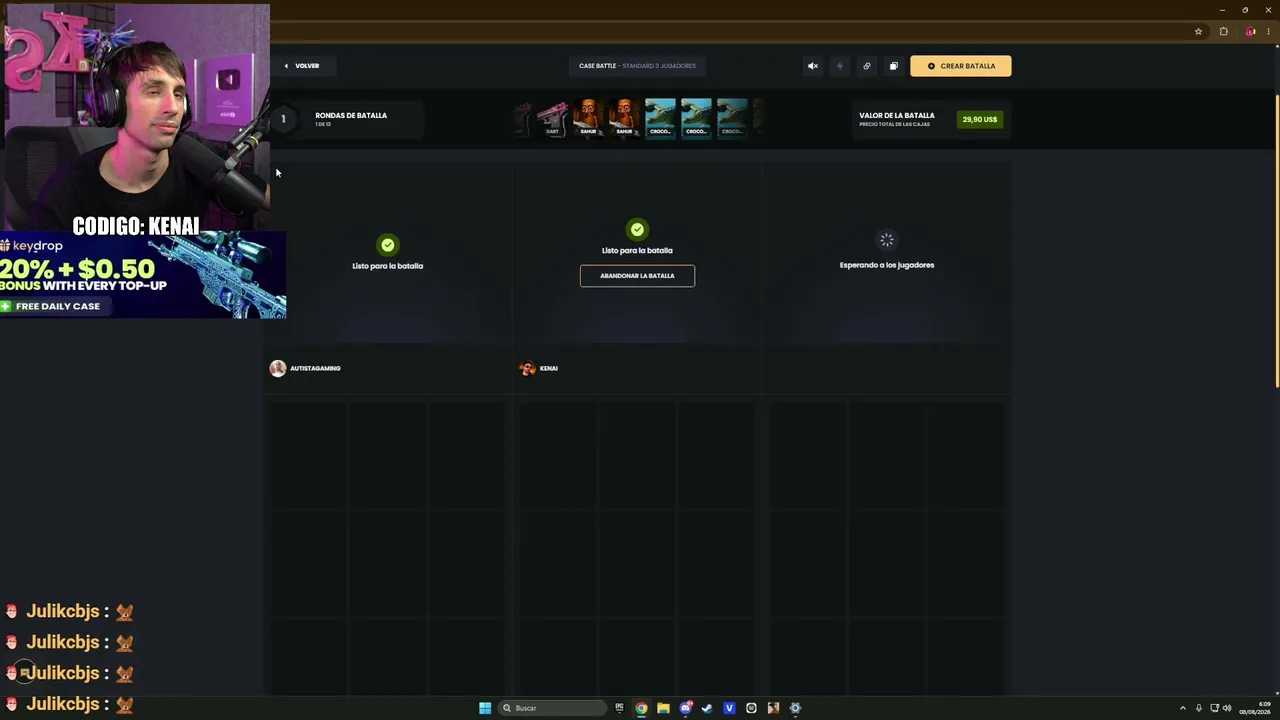Click the Valor de la Batalla label
The height and width of the screenshot is (720, 1280).
[x=897, y=115]
